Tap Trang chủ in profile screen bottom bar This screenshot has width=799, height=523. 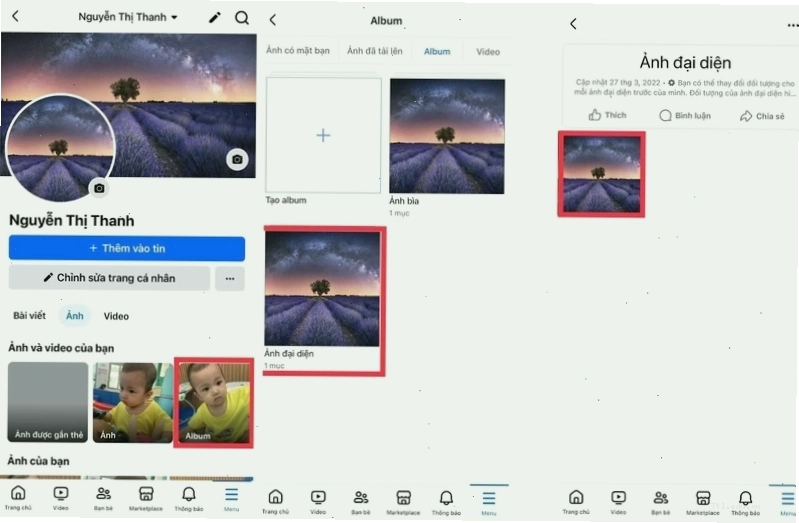tap(18, 498)
